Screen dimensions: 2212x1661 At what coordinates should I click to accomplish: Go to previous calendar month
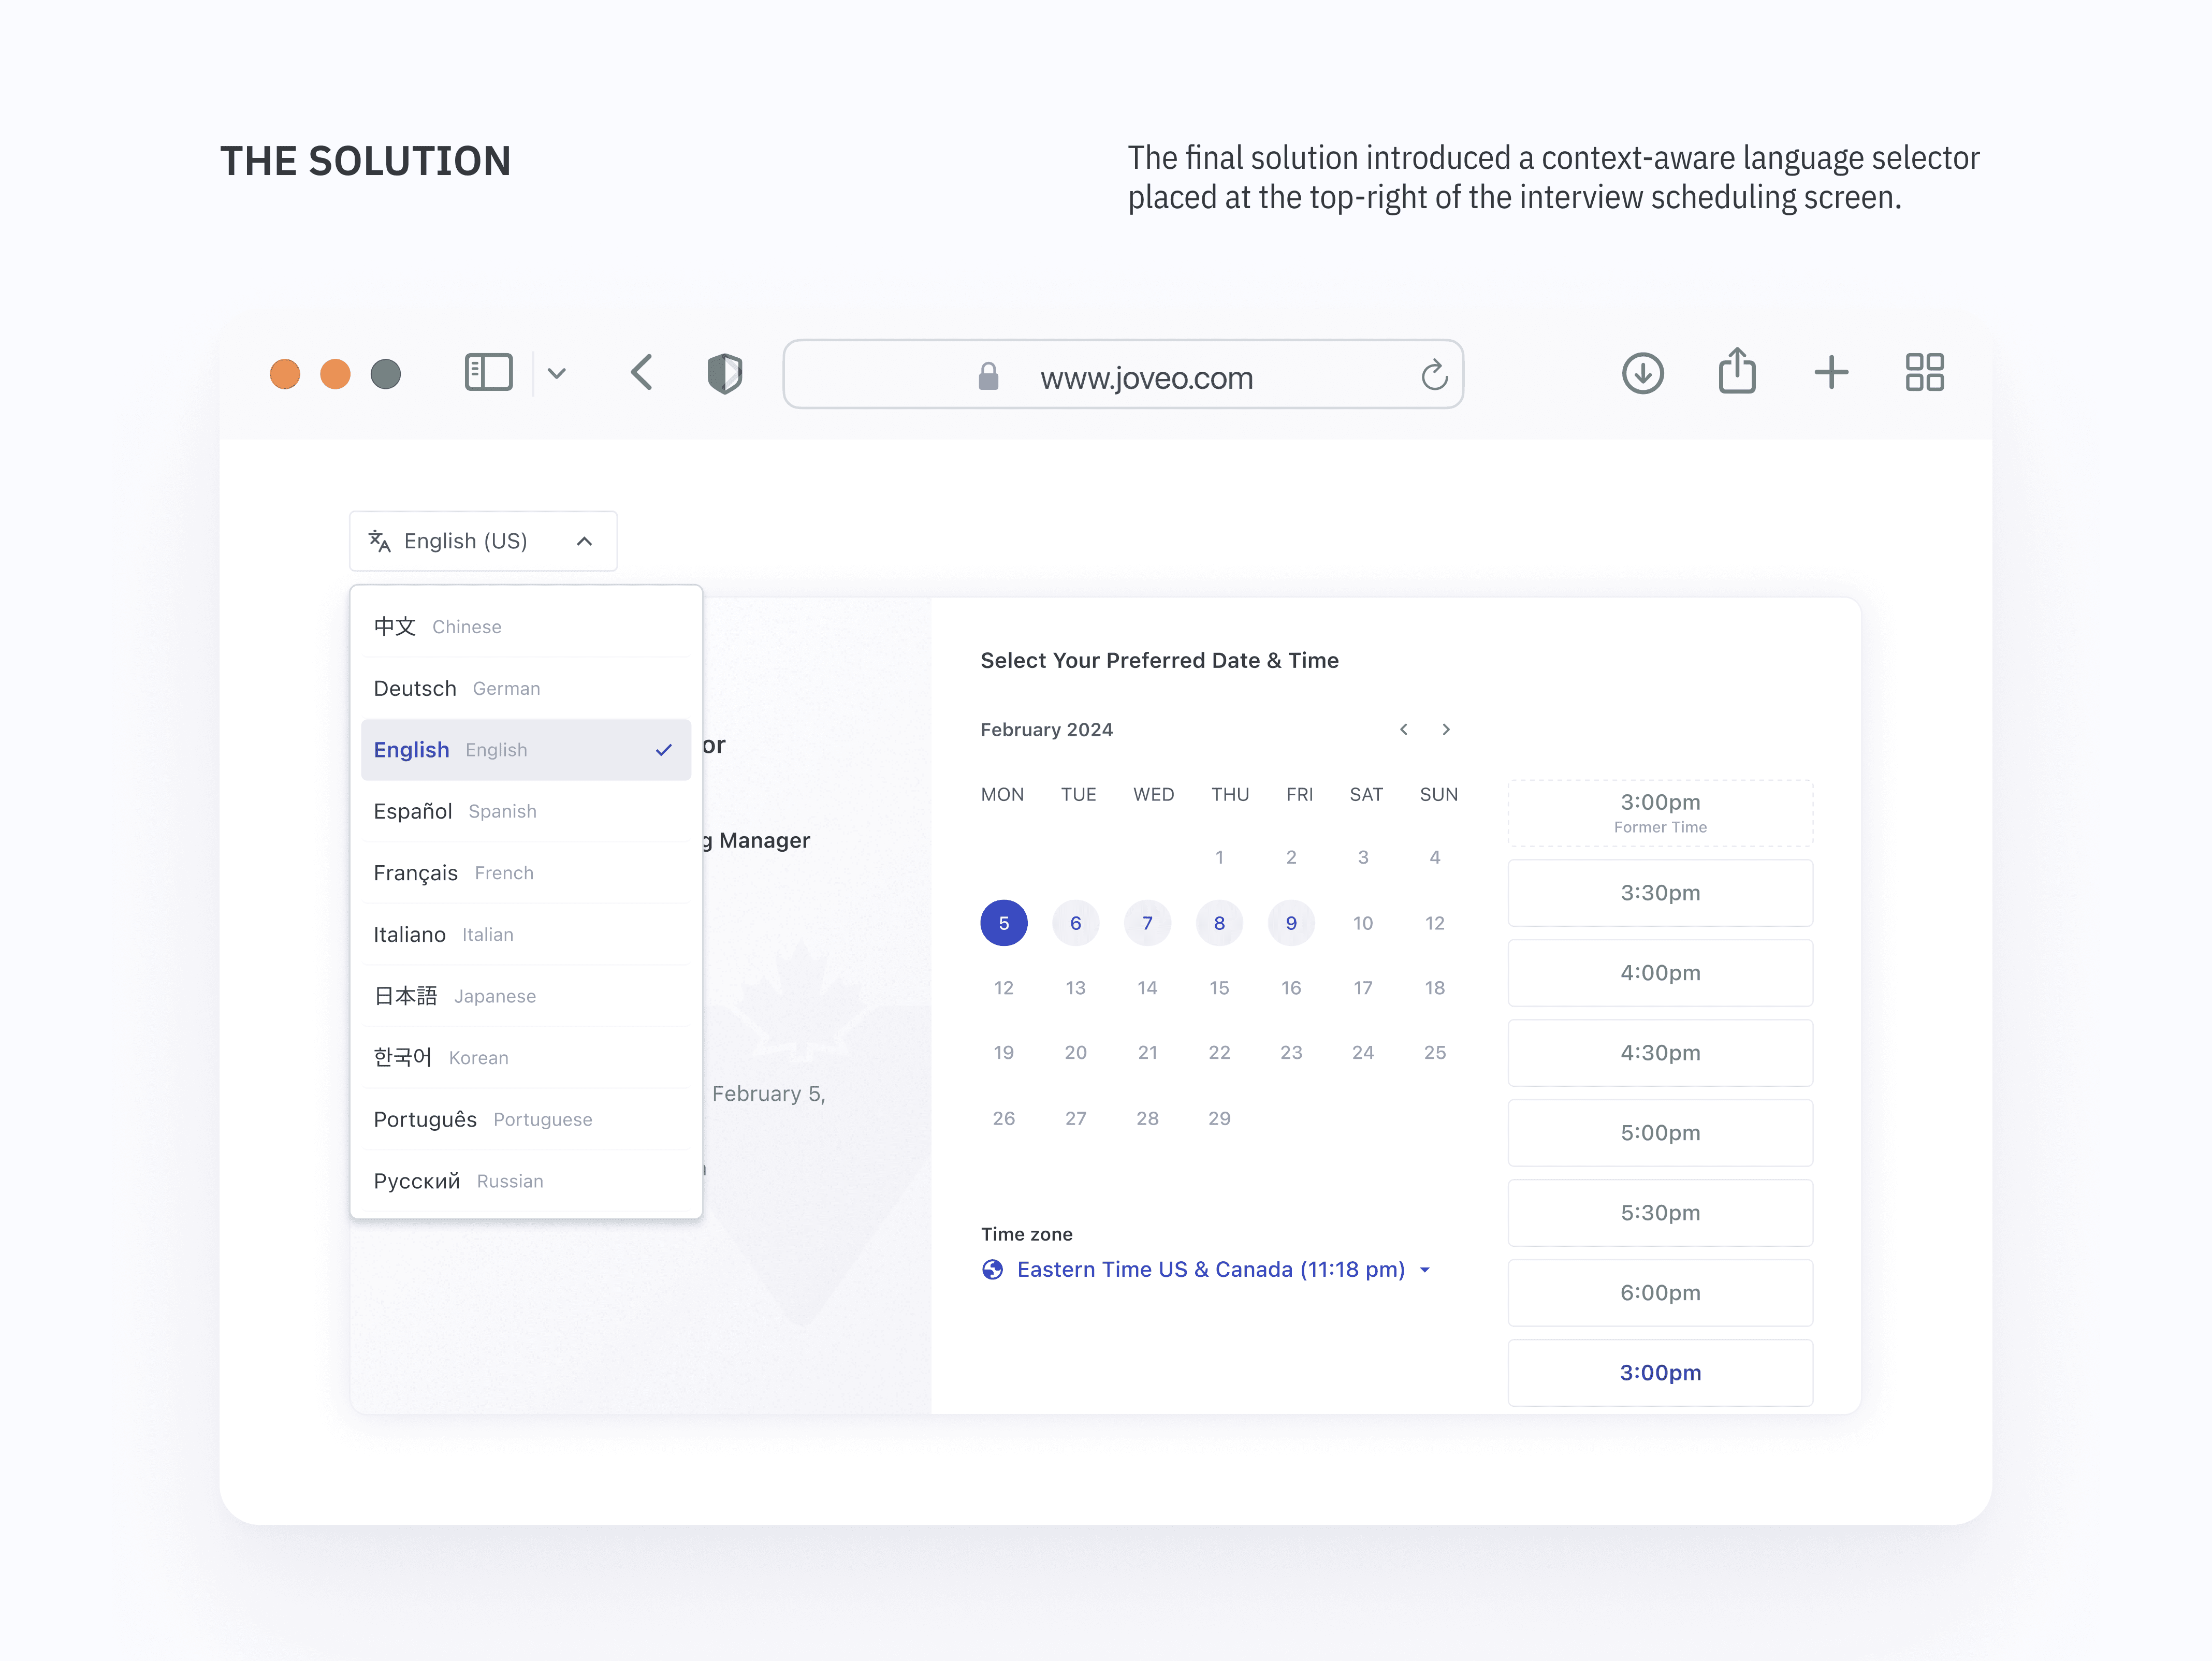1404,729
